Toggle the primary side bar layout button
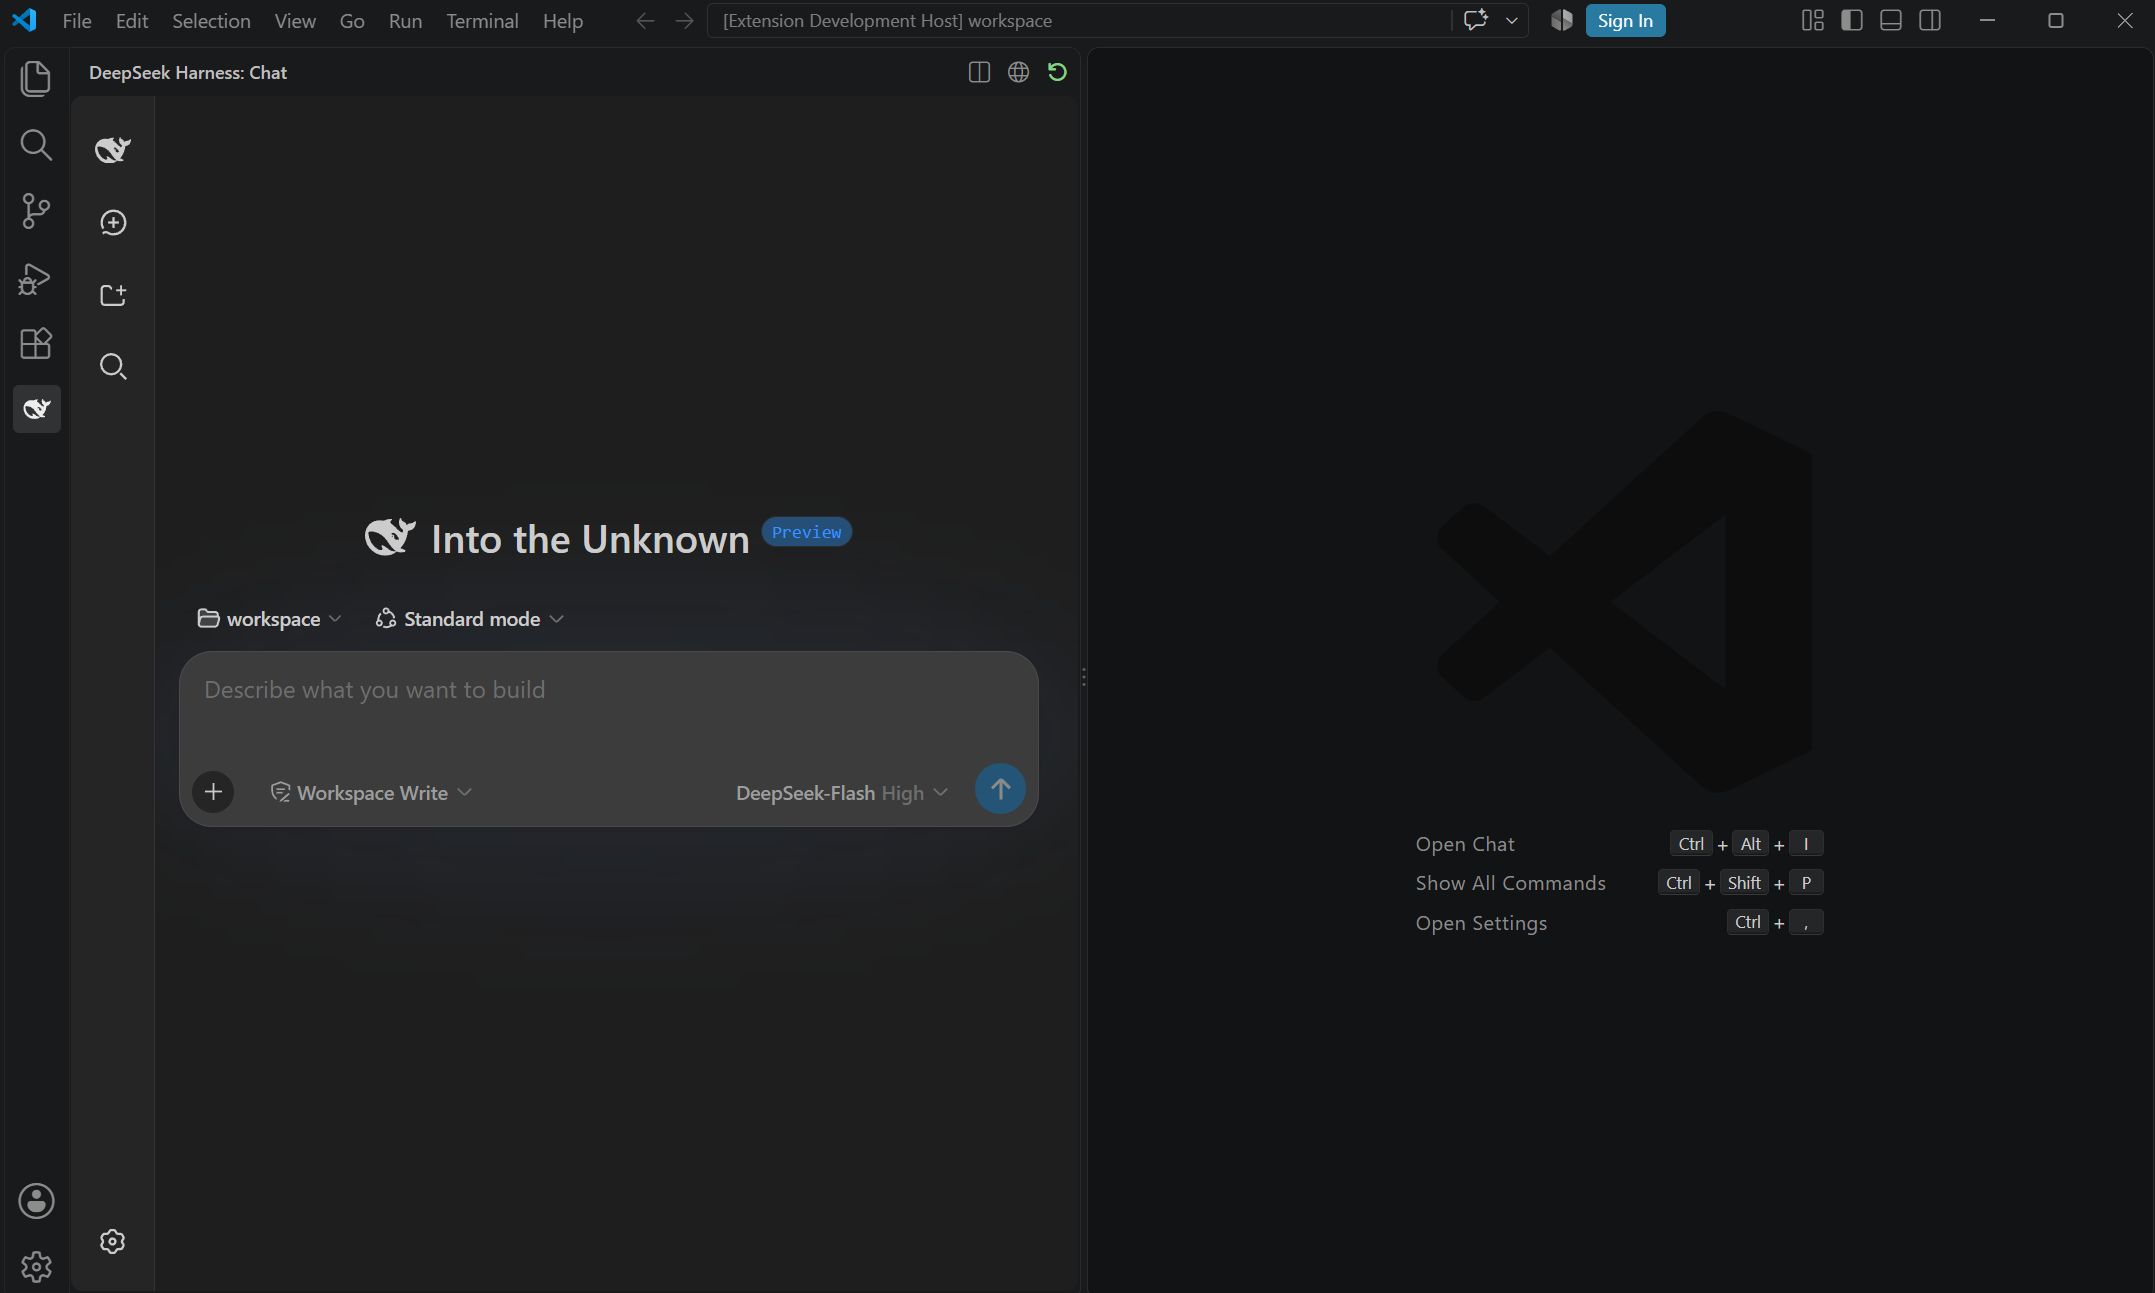The image size is (2155, 1293). pyautogui.click(x=1852, y=20)
